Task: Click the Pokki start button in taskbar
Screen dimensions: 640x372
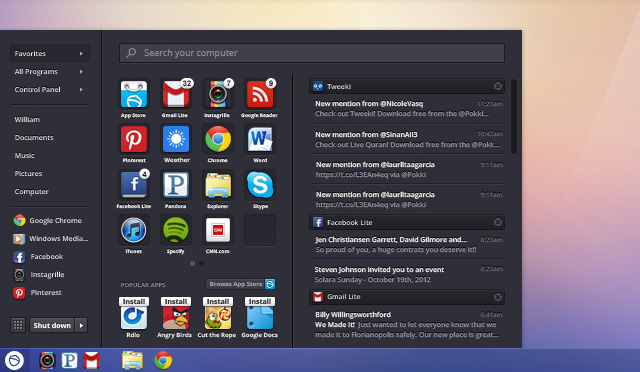Action: 14,361
